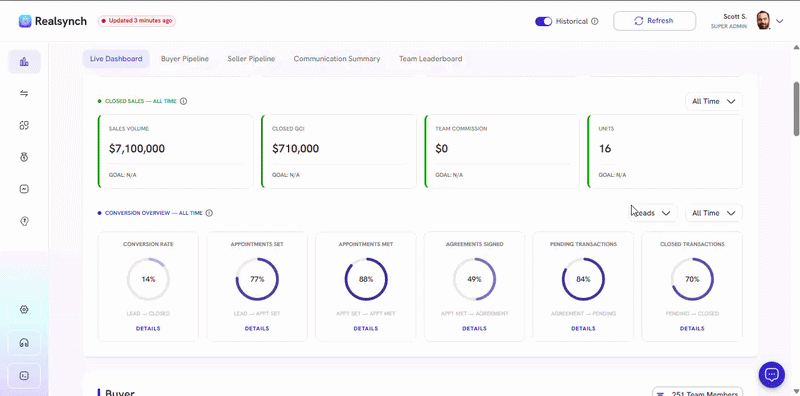Click the Refresh button

(654, 21)
